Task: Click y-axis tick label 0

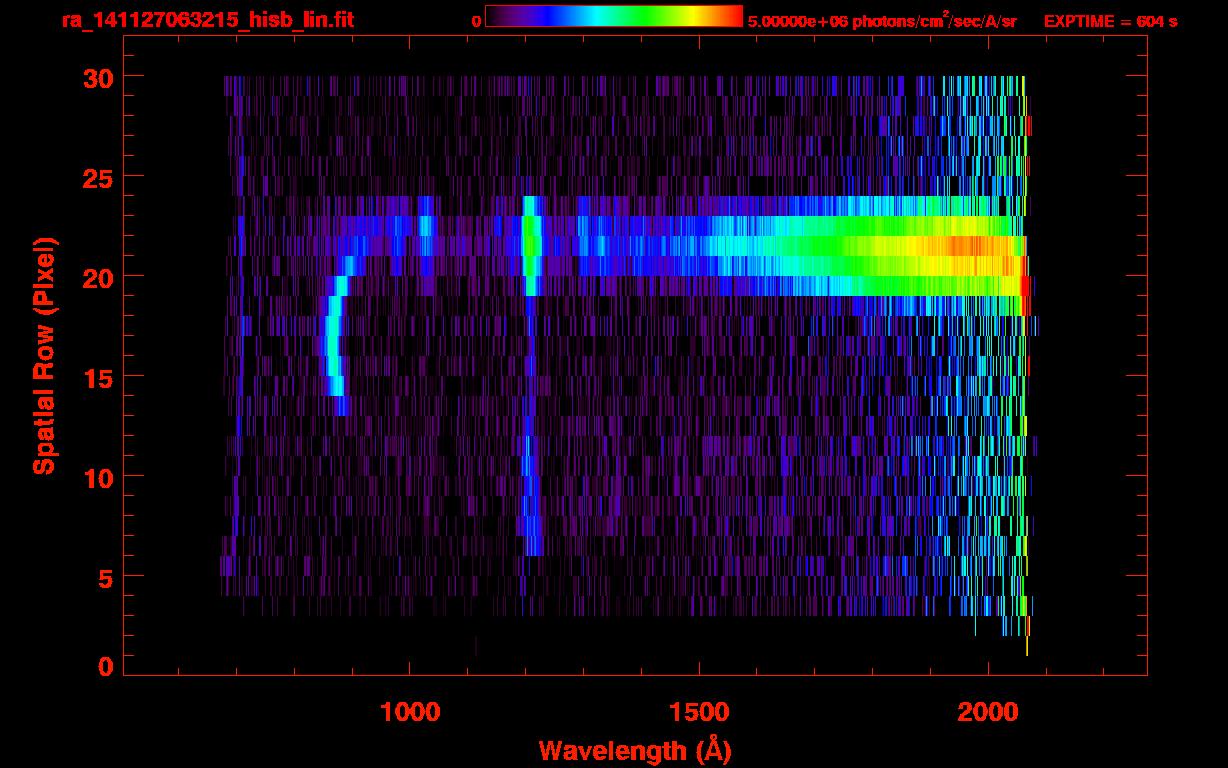Action: 106,667
